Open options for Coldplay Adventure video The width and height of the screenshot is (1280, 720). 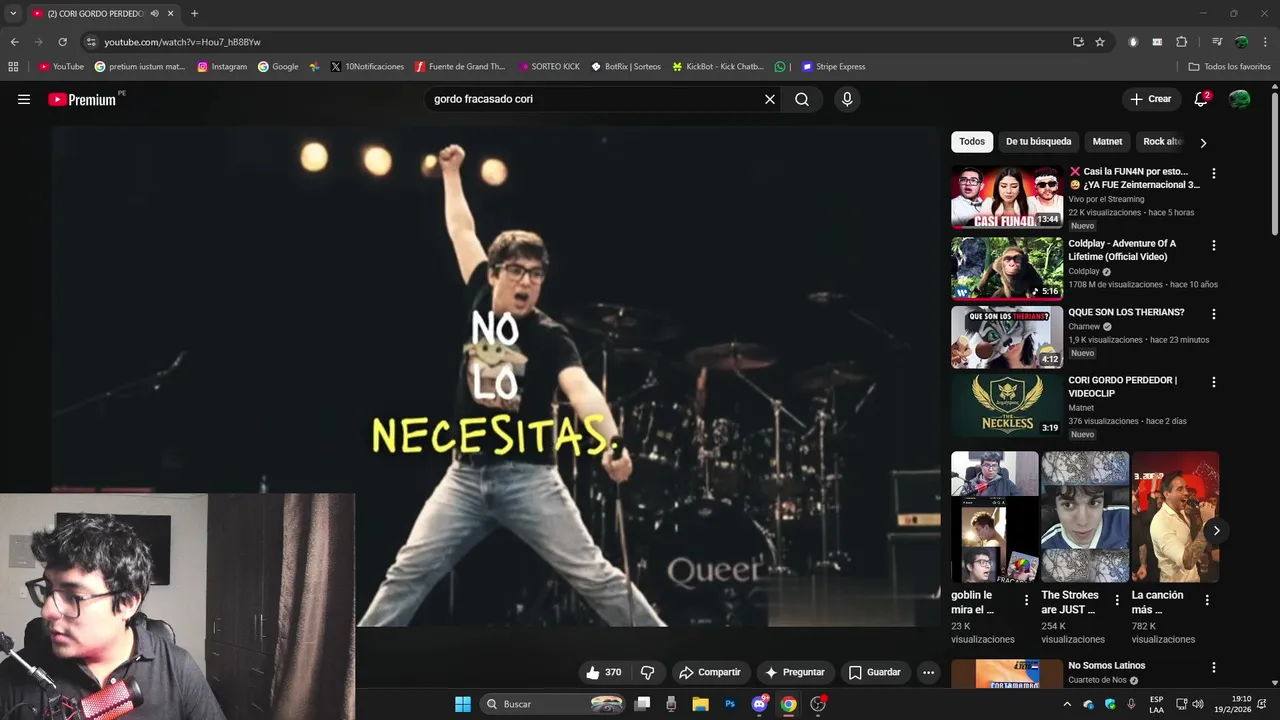[x=1214, y=245]
